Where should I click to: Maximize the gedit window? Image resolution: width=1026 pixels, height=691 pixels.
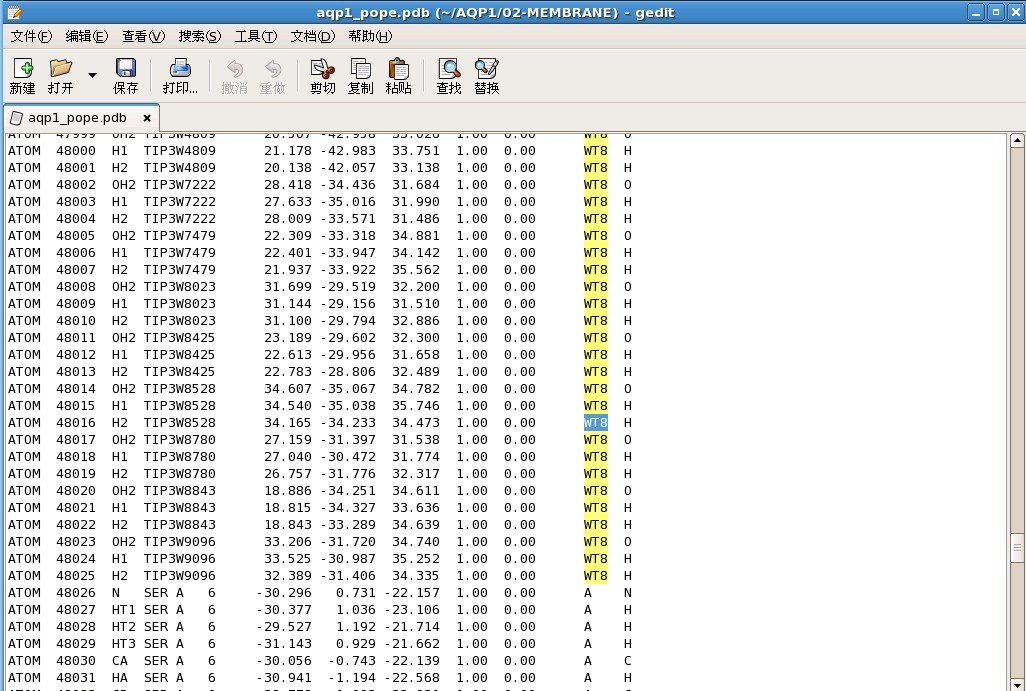[995, 12]
